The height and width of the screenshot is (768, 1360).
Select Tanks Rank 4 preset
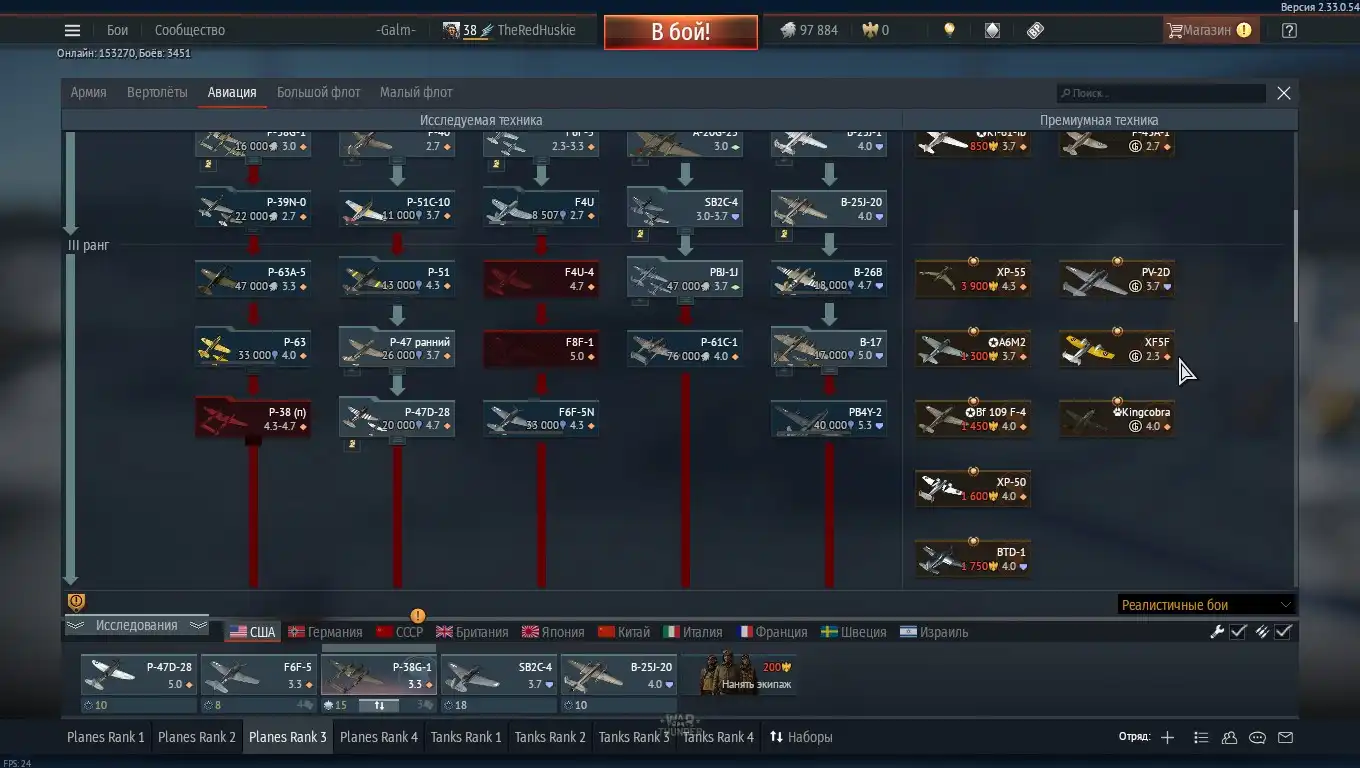pos(718,737)
